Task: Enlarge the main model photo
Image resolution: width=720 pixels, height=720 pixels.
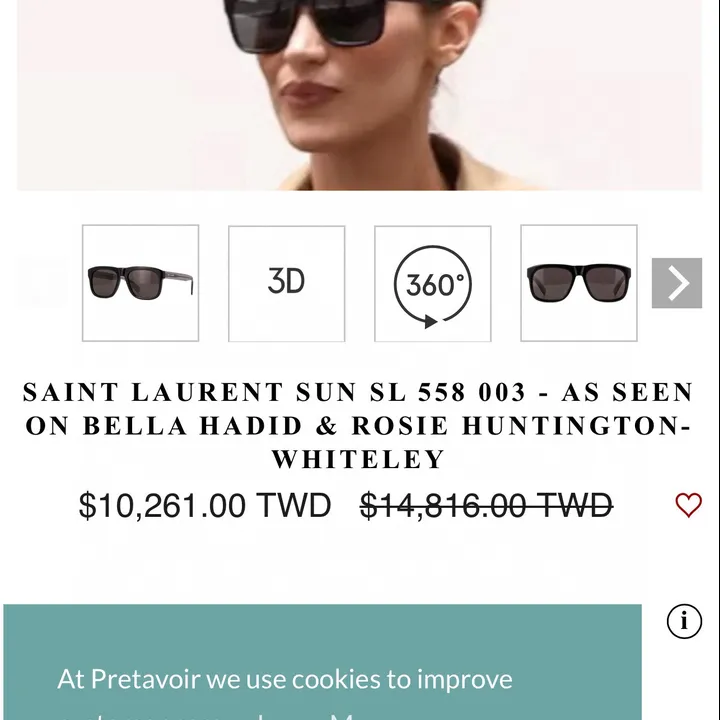Action: pos(360,95)
